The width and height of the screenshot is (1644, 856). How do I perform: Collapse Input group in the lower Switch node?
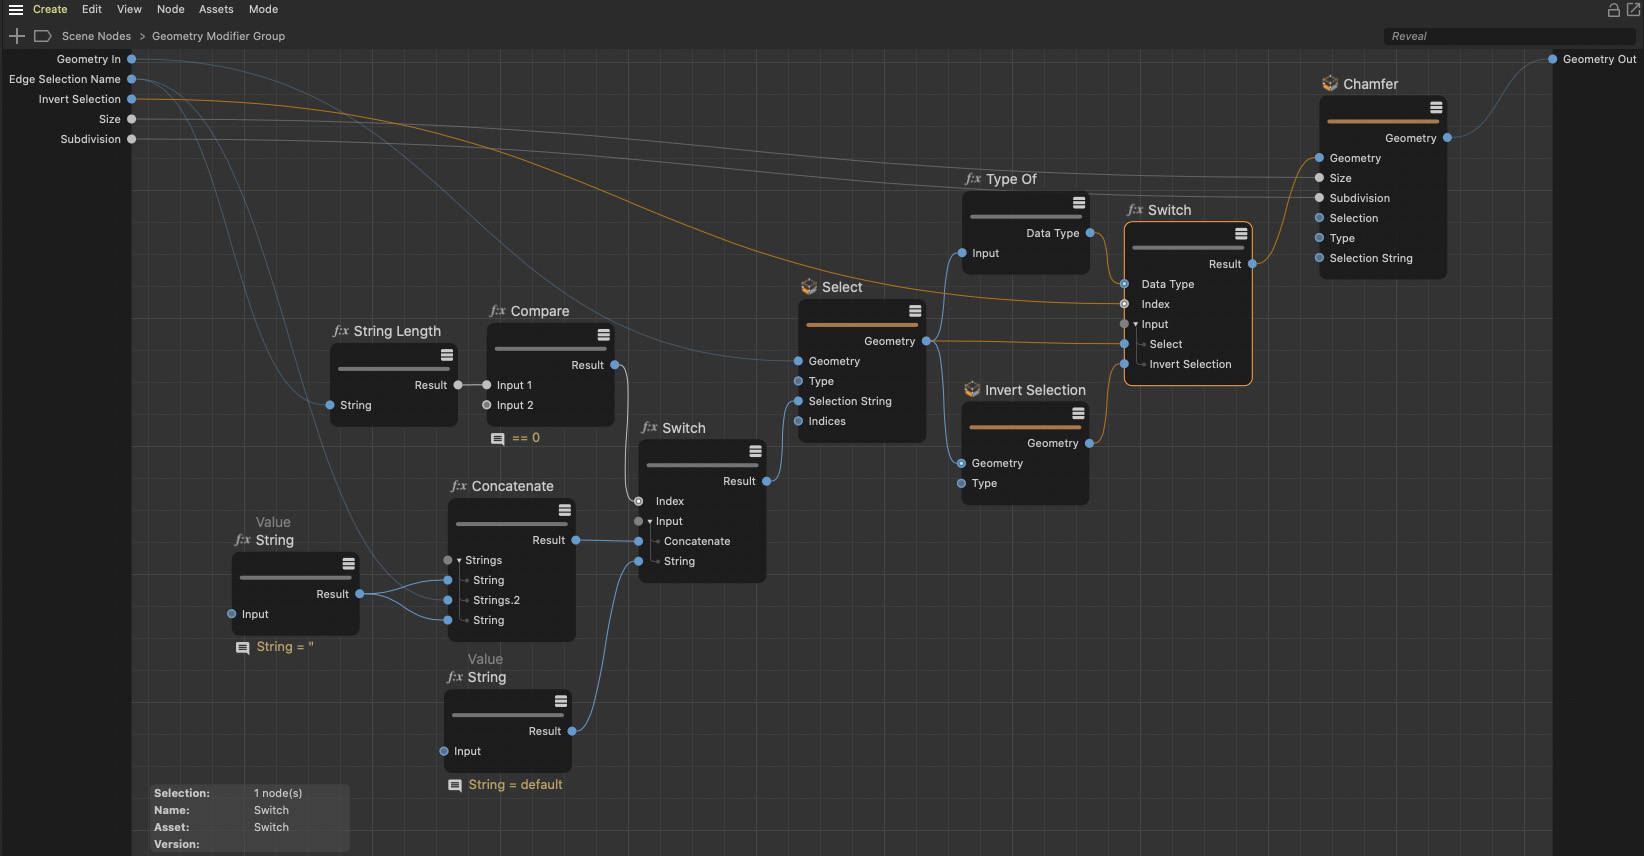[x=650, y=522]
